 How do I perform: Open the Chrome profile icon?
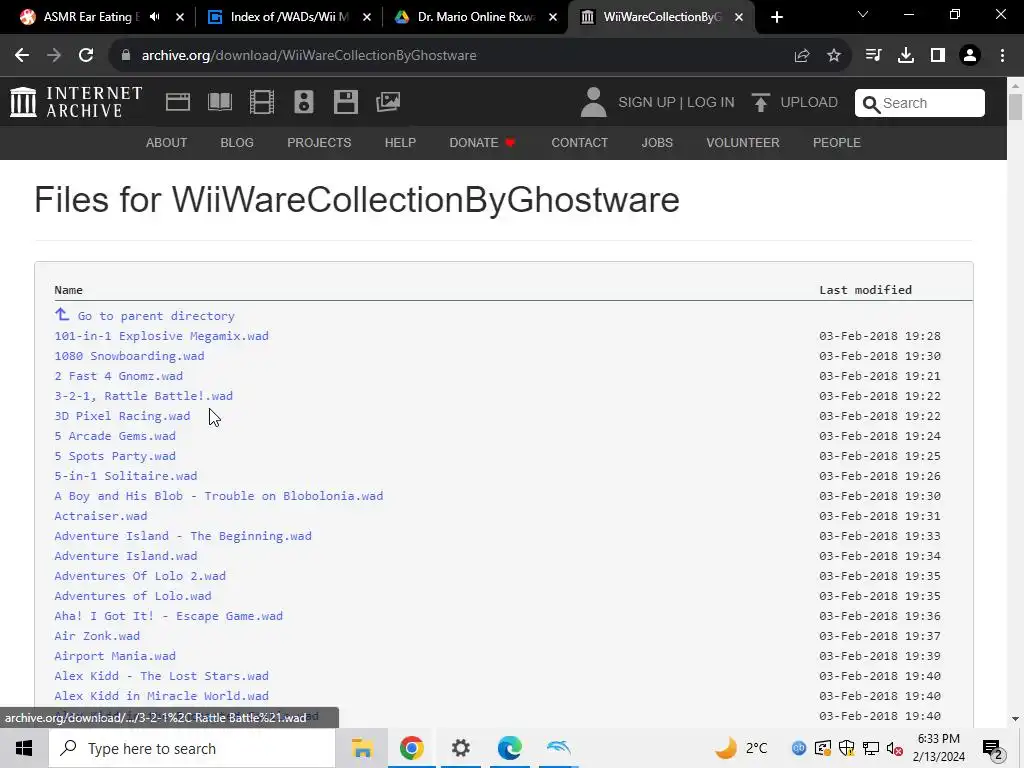pyautogui.click(x=970, y=56)
